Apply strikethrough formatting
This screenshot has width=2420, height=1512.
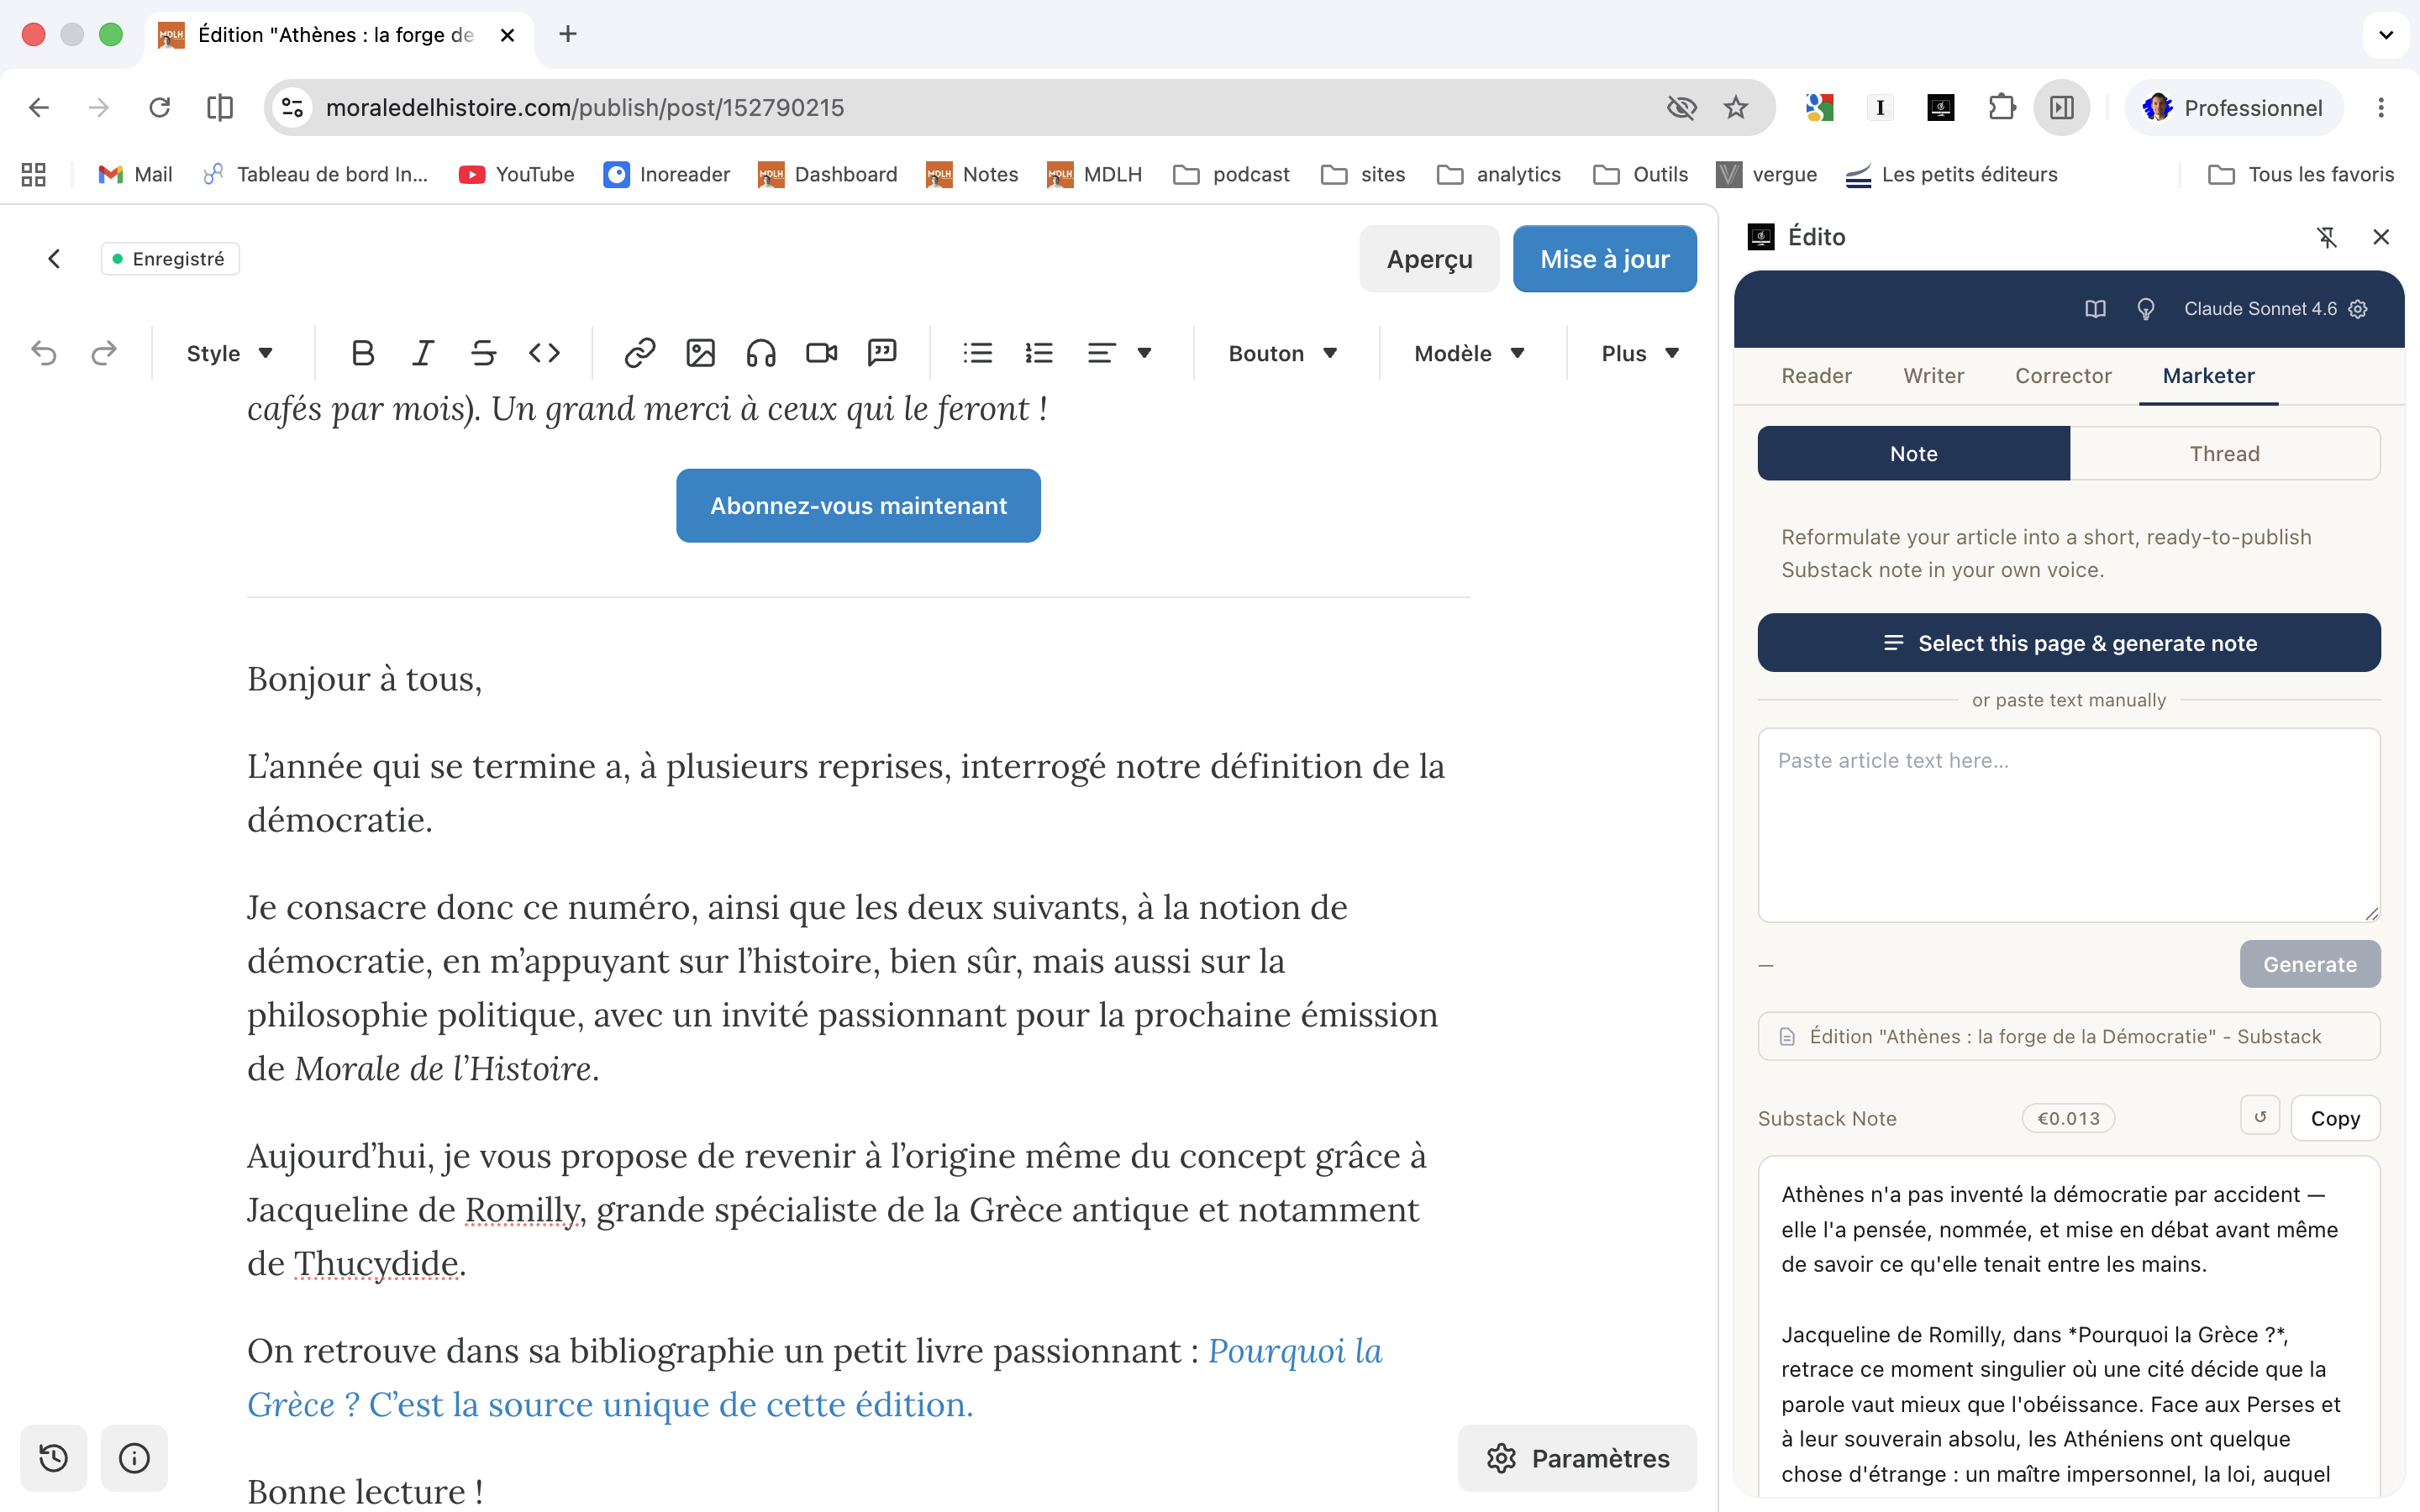[x=483, y=353]
